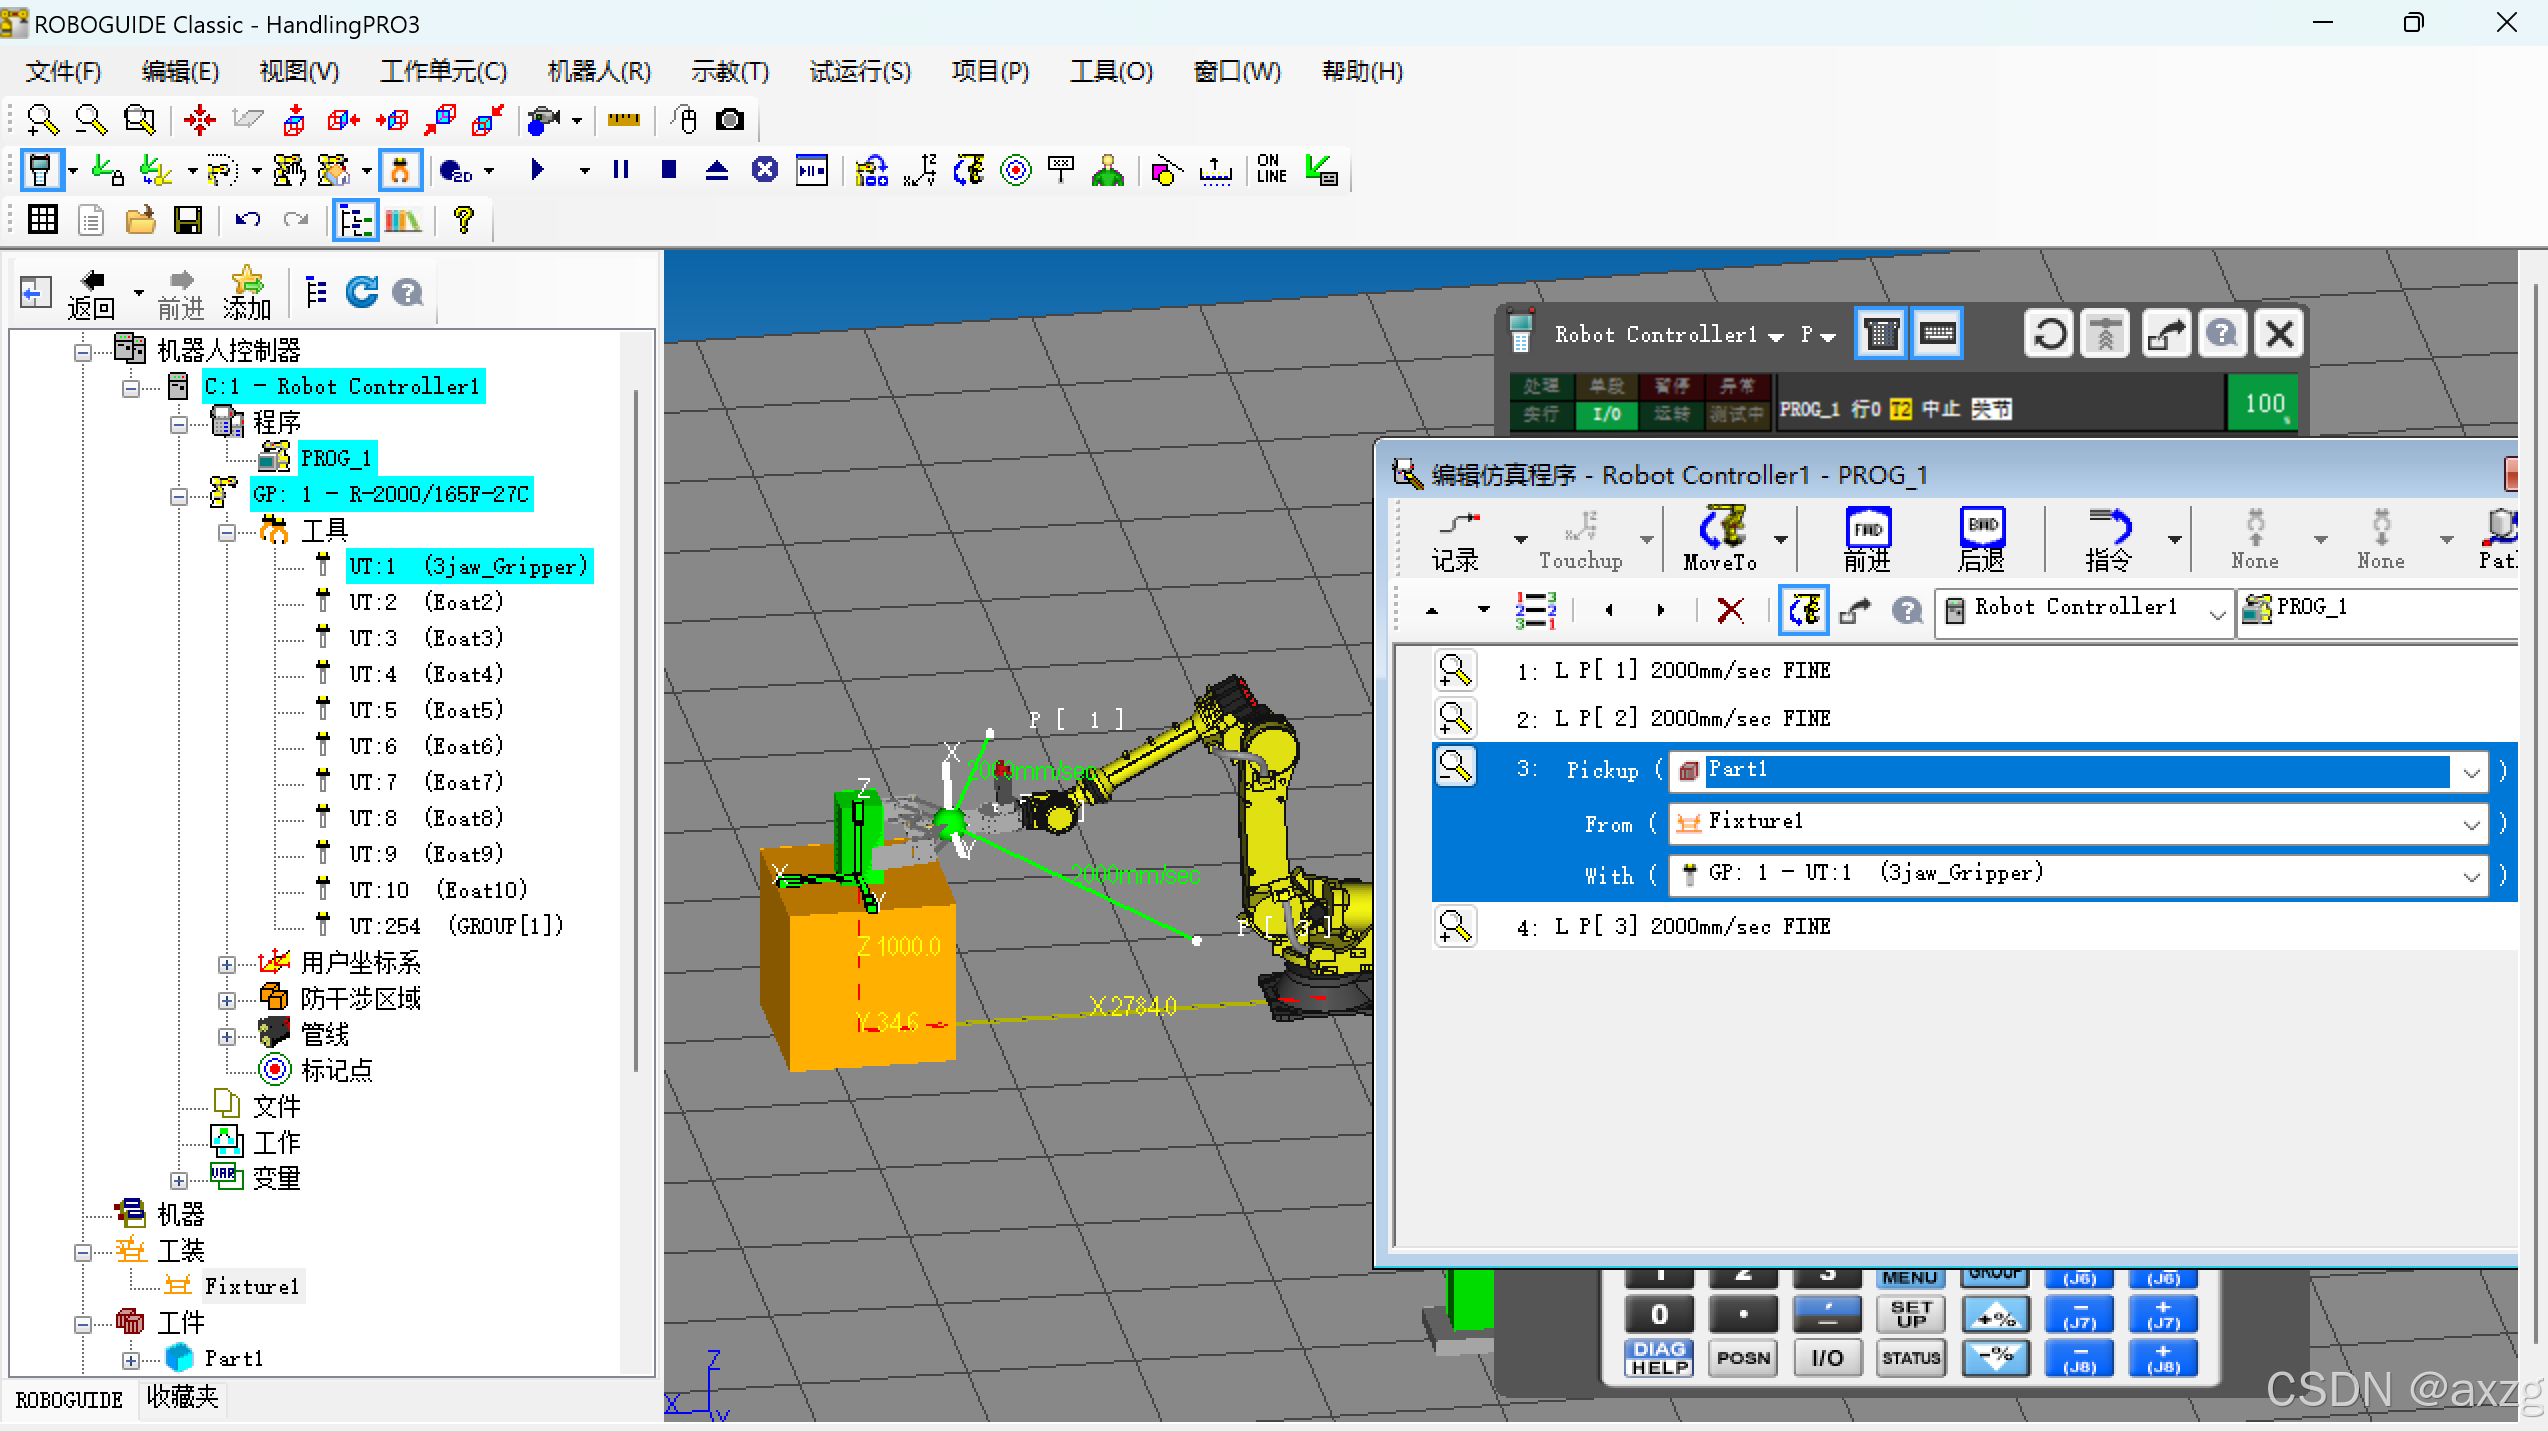Click the refresh icon in navigator panel
This screenshot has height=1431, width=2548.
pos(361,292)
